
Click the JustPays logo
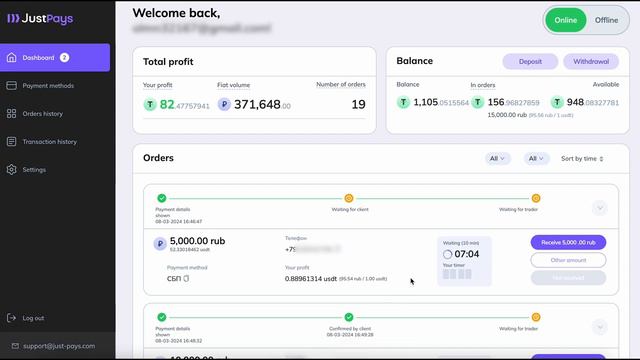point(40,18)
